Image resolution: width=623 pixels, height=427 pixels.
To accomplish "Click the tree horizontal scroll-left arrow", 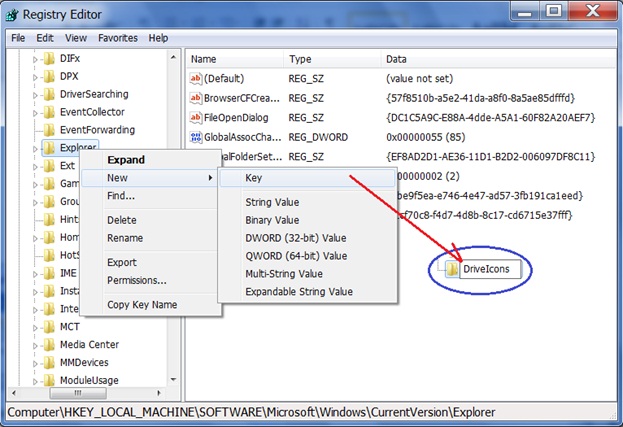I will click(x=14, y=393).
